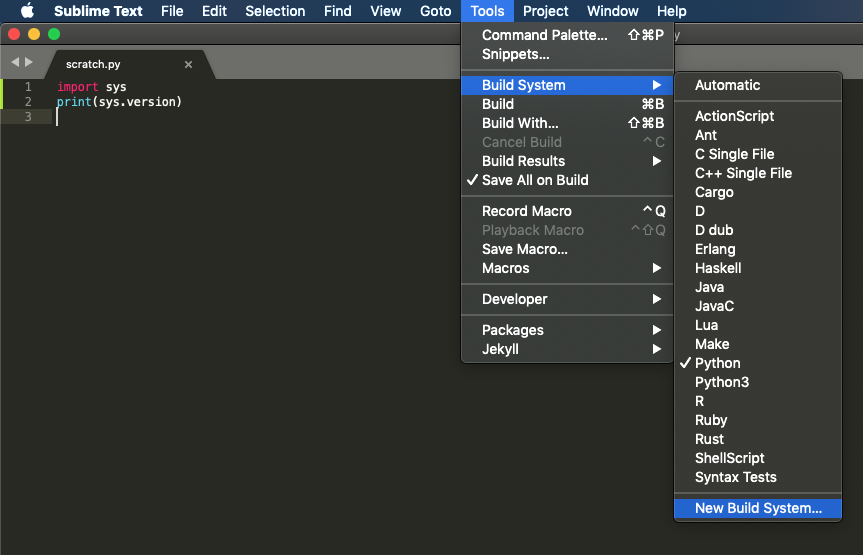Click the 'import' keyword in editor

(78, 87)
